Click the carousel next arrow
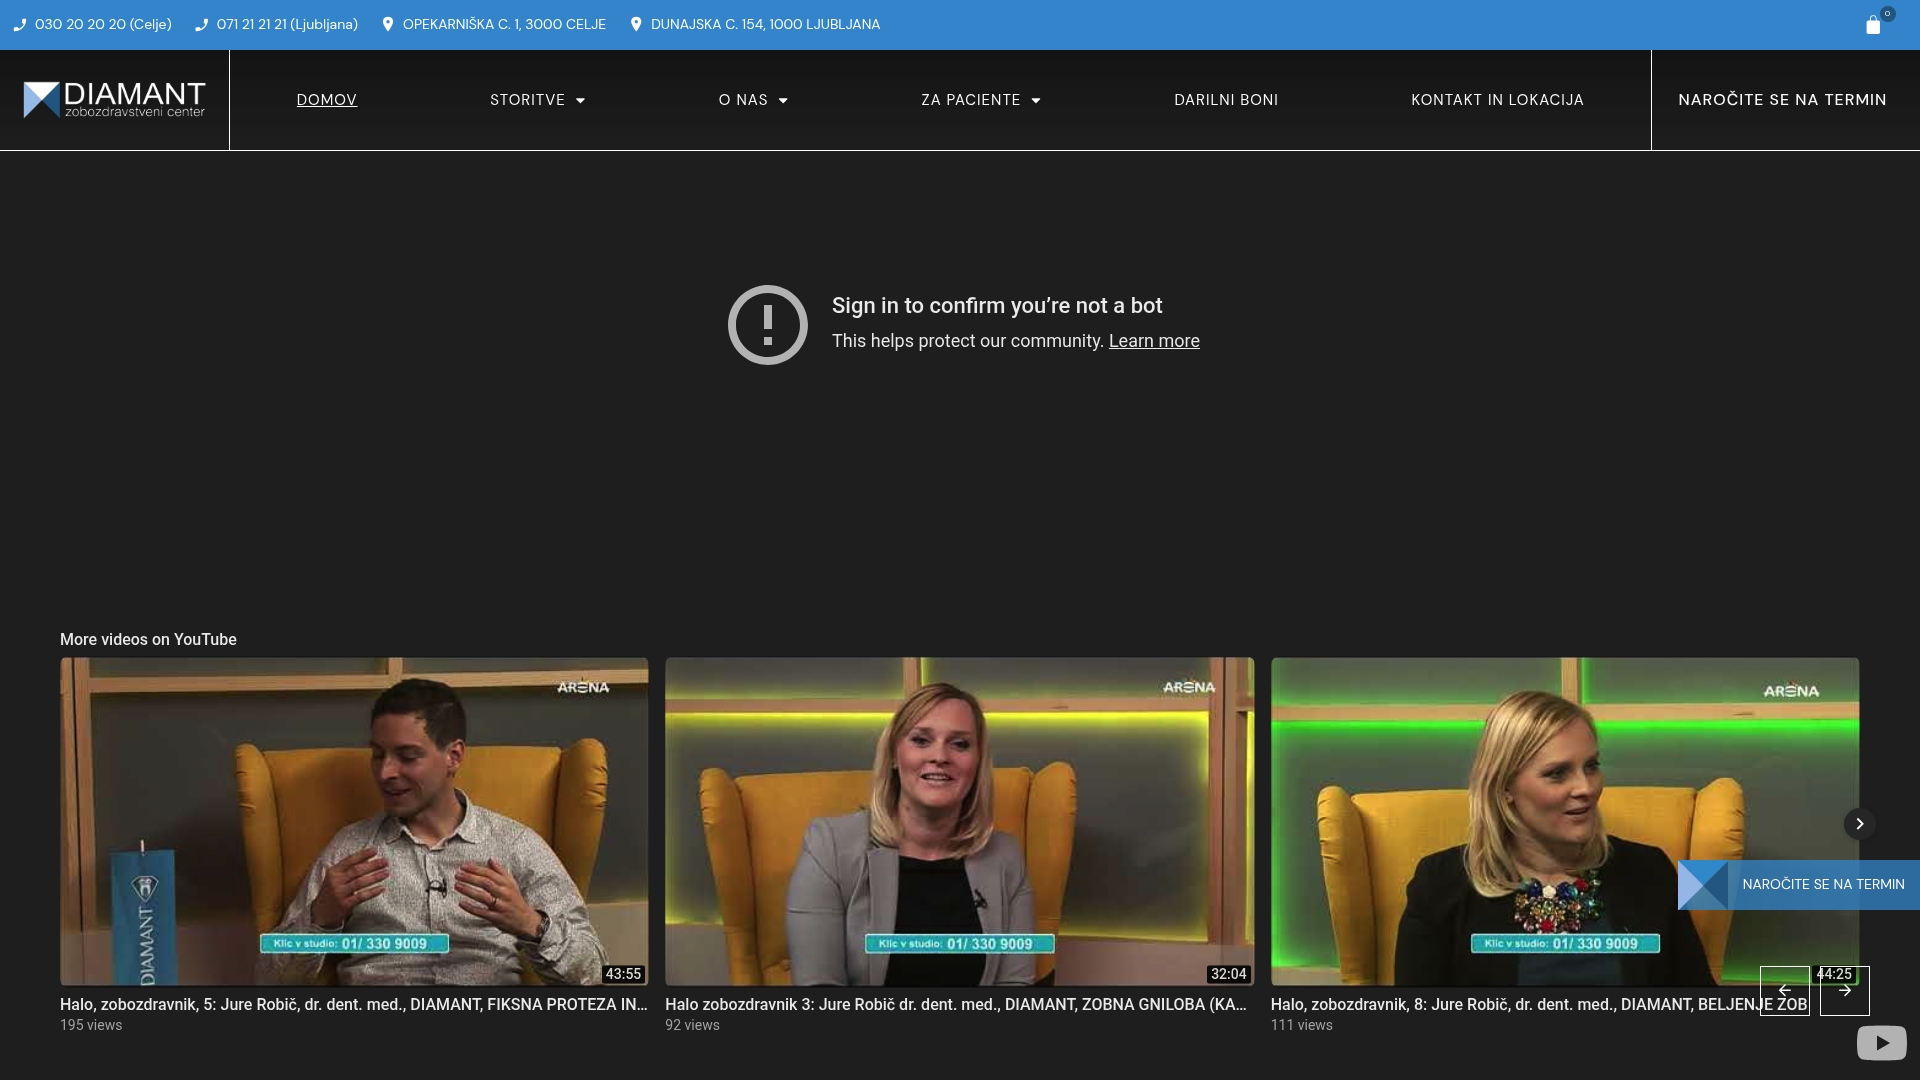Image resolution: width=1920 pixels, height=1080 pixels. 1859,823
